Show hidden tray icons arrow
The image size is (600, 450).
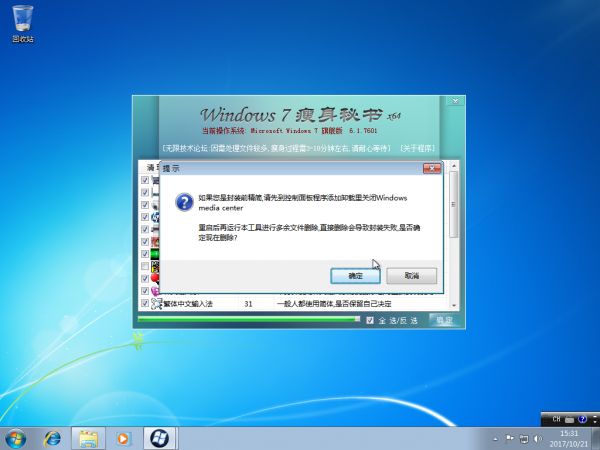[x=496, y=439]
